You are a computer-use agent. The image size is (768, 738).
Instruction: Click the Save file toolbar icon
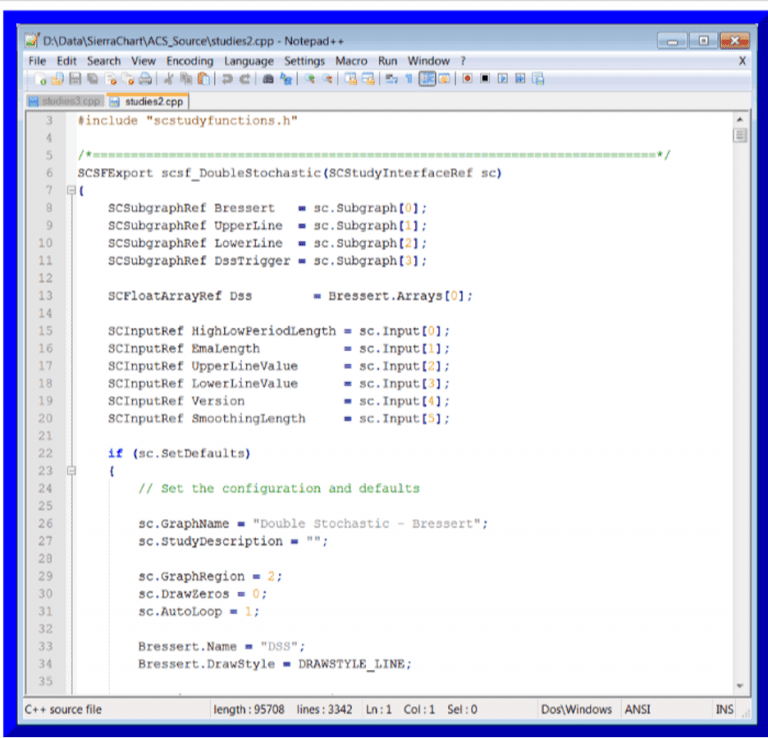73,78
